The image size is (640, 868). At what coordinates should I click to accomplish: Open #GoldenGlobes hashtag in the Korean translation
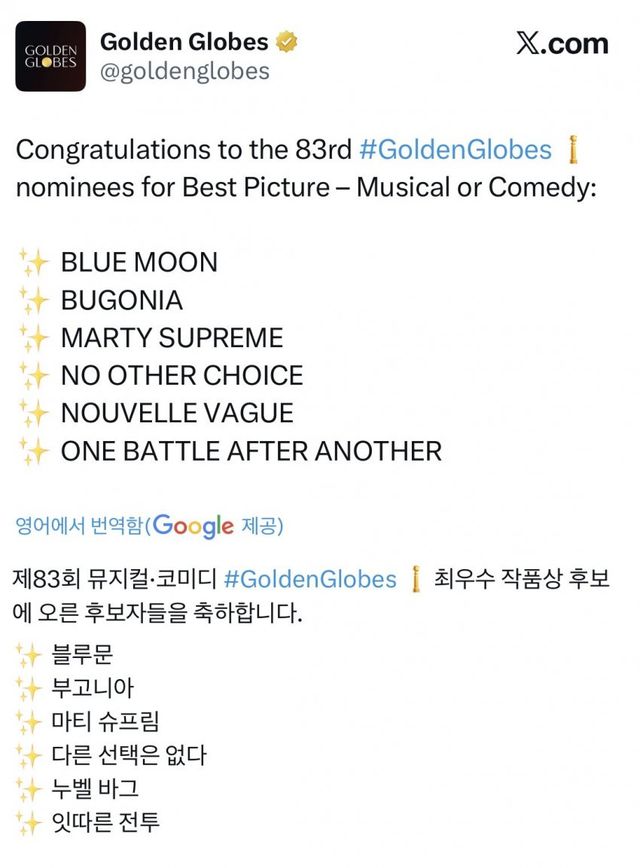310,579
